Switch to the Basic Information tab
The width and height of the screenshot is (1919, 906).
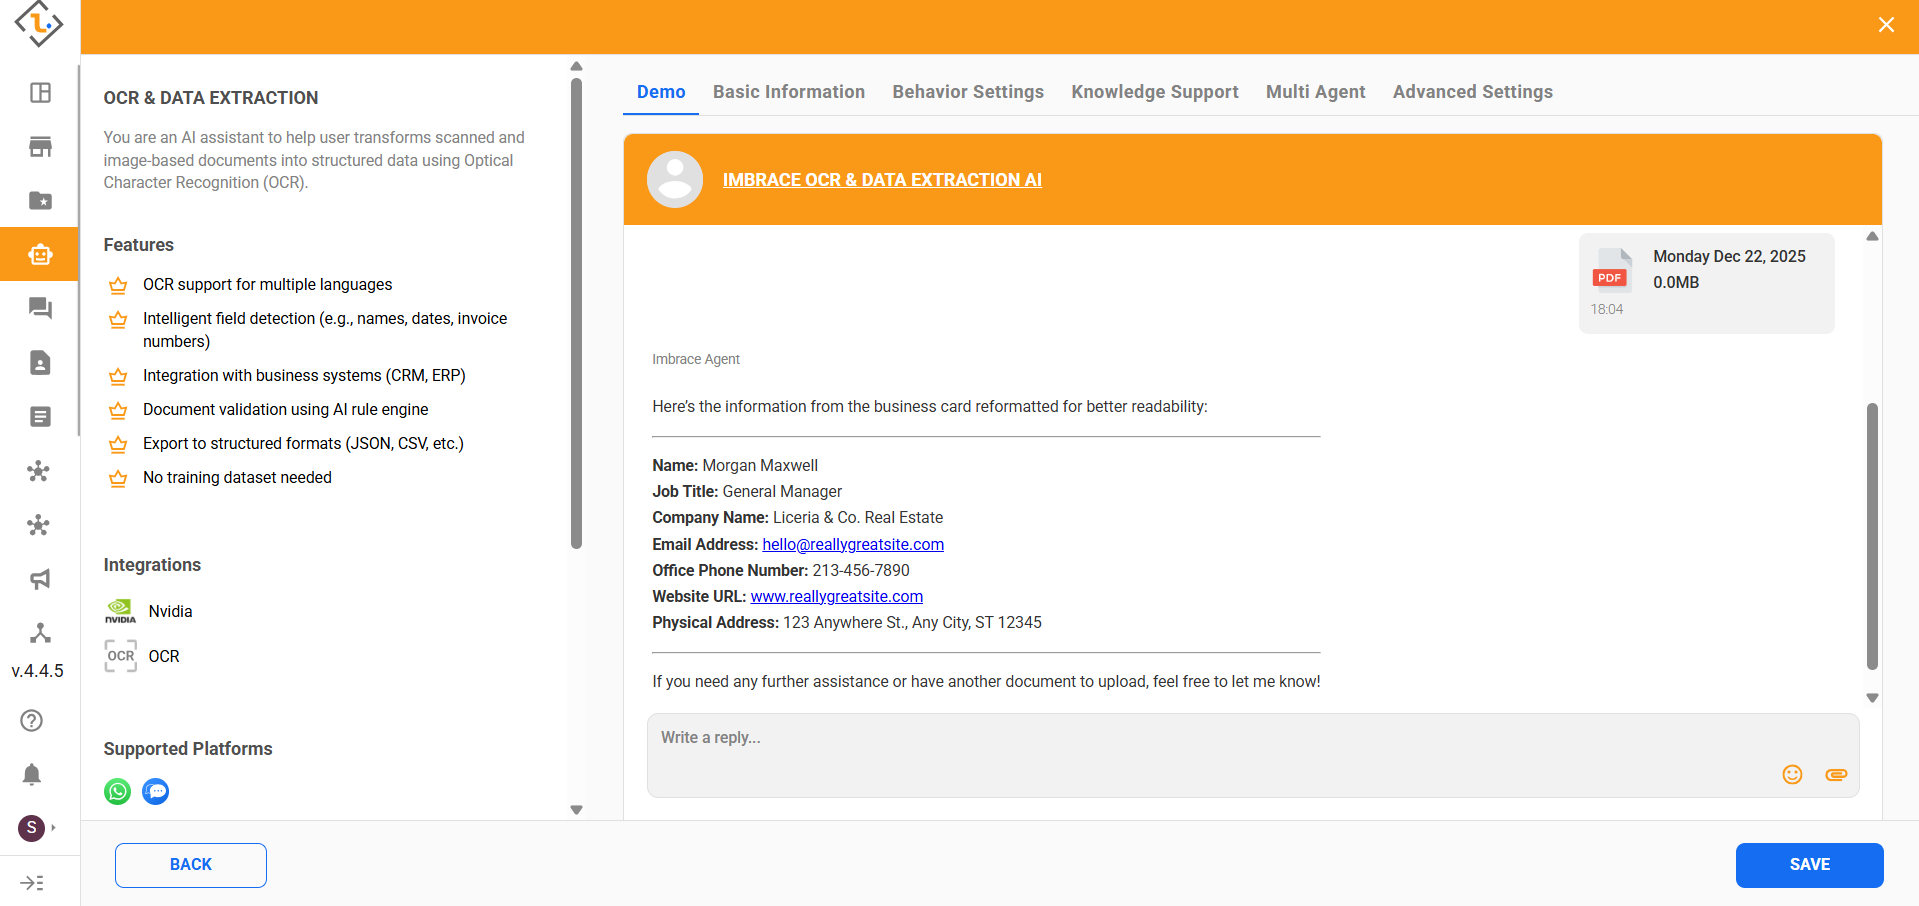point(788,92)
